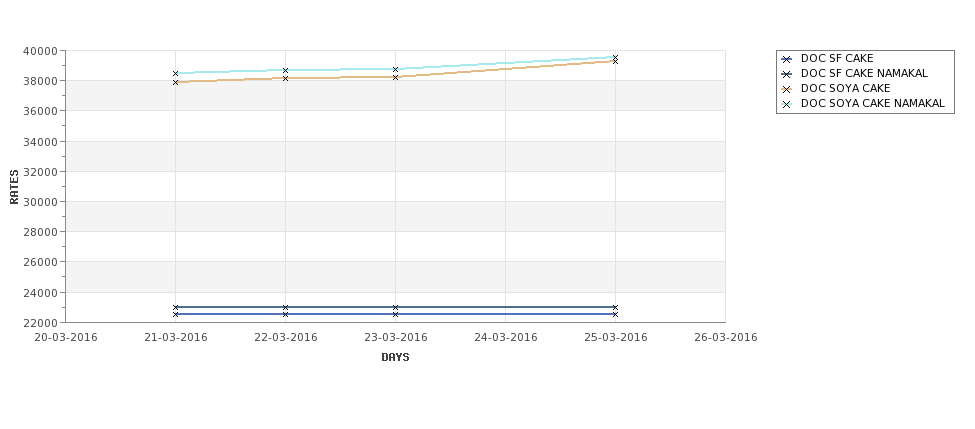This screenshot has height=429, width=975.
Task: Click orange line data point on 21-03-2016
Action: pos(175,82)
